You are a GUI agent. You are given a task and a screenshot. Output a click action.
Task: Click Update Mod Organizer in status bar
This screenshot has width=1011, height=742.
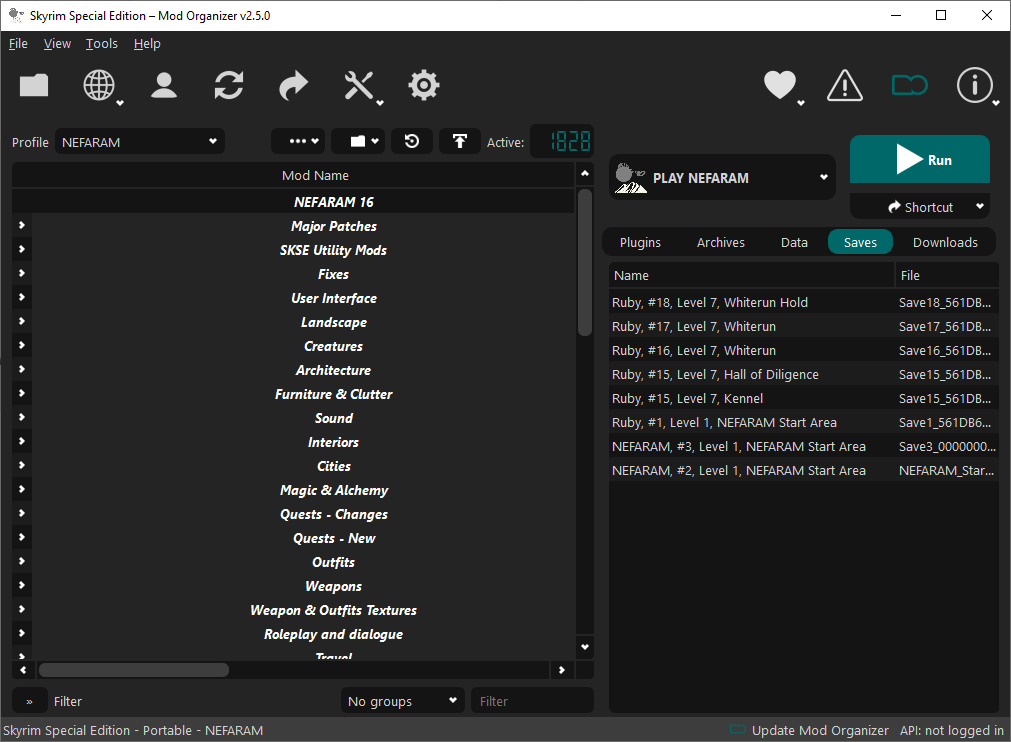click(x=820, y=730)
